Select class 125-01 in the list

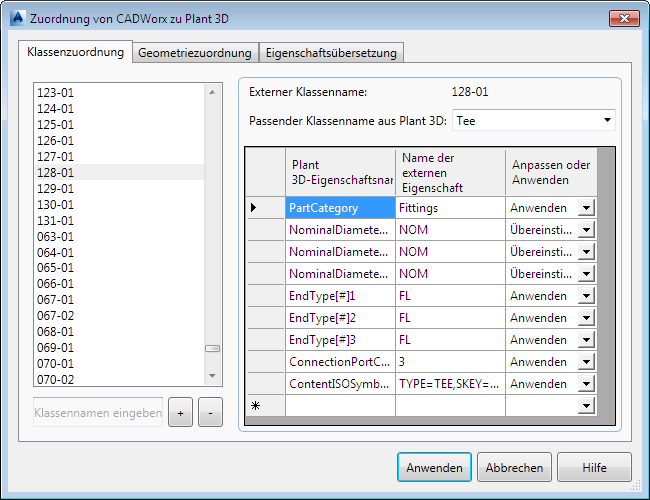[x=119, y=124]
